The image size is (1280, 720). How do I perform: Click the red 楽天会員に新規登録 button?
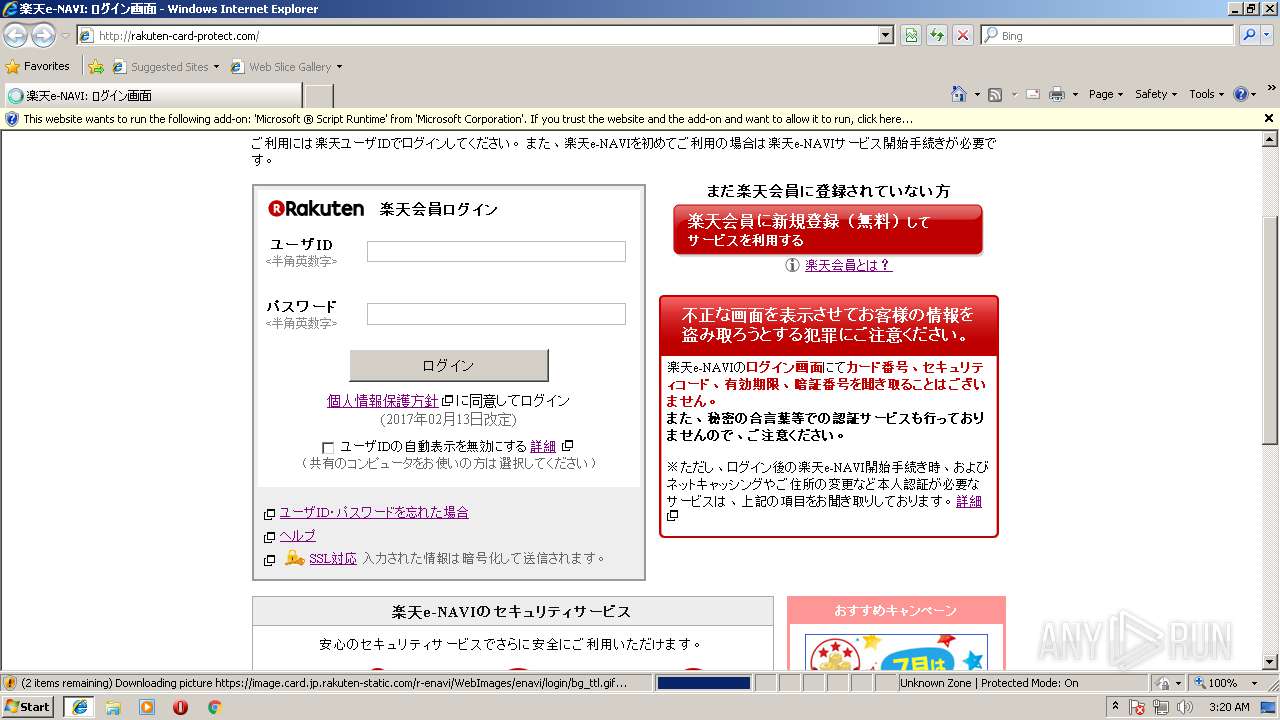tap(828, 231)
